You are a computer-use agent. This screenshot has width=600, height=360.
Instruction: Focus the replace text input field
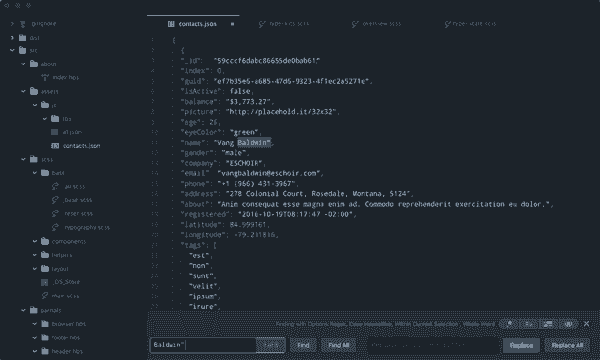pos(434,345)
